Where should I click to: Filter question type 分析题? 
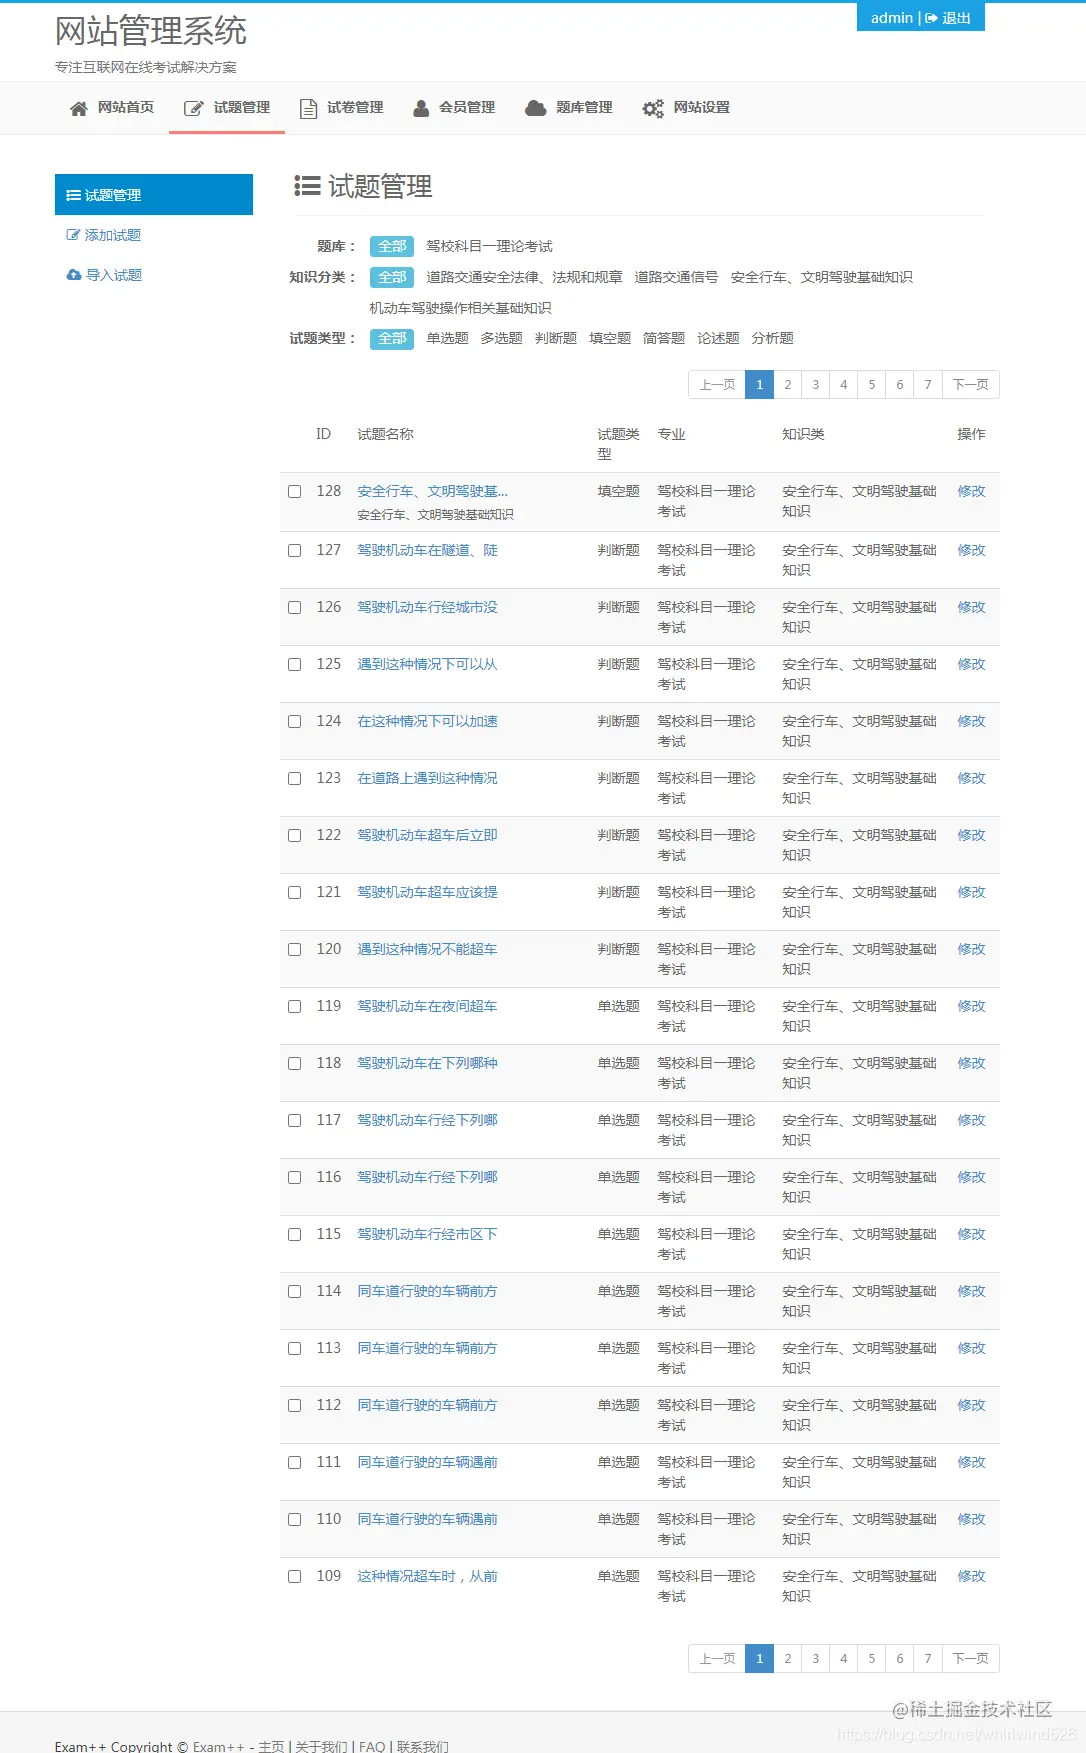772,338
